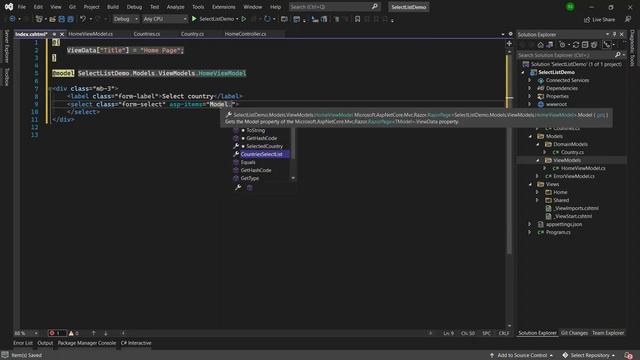The width and height of the screenshot is (640, 360).
Task: Open the Debug menu
Action: click(x=134, y=7)
